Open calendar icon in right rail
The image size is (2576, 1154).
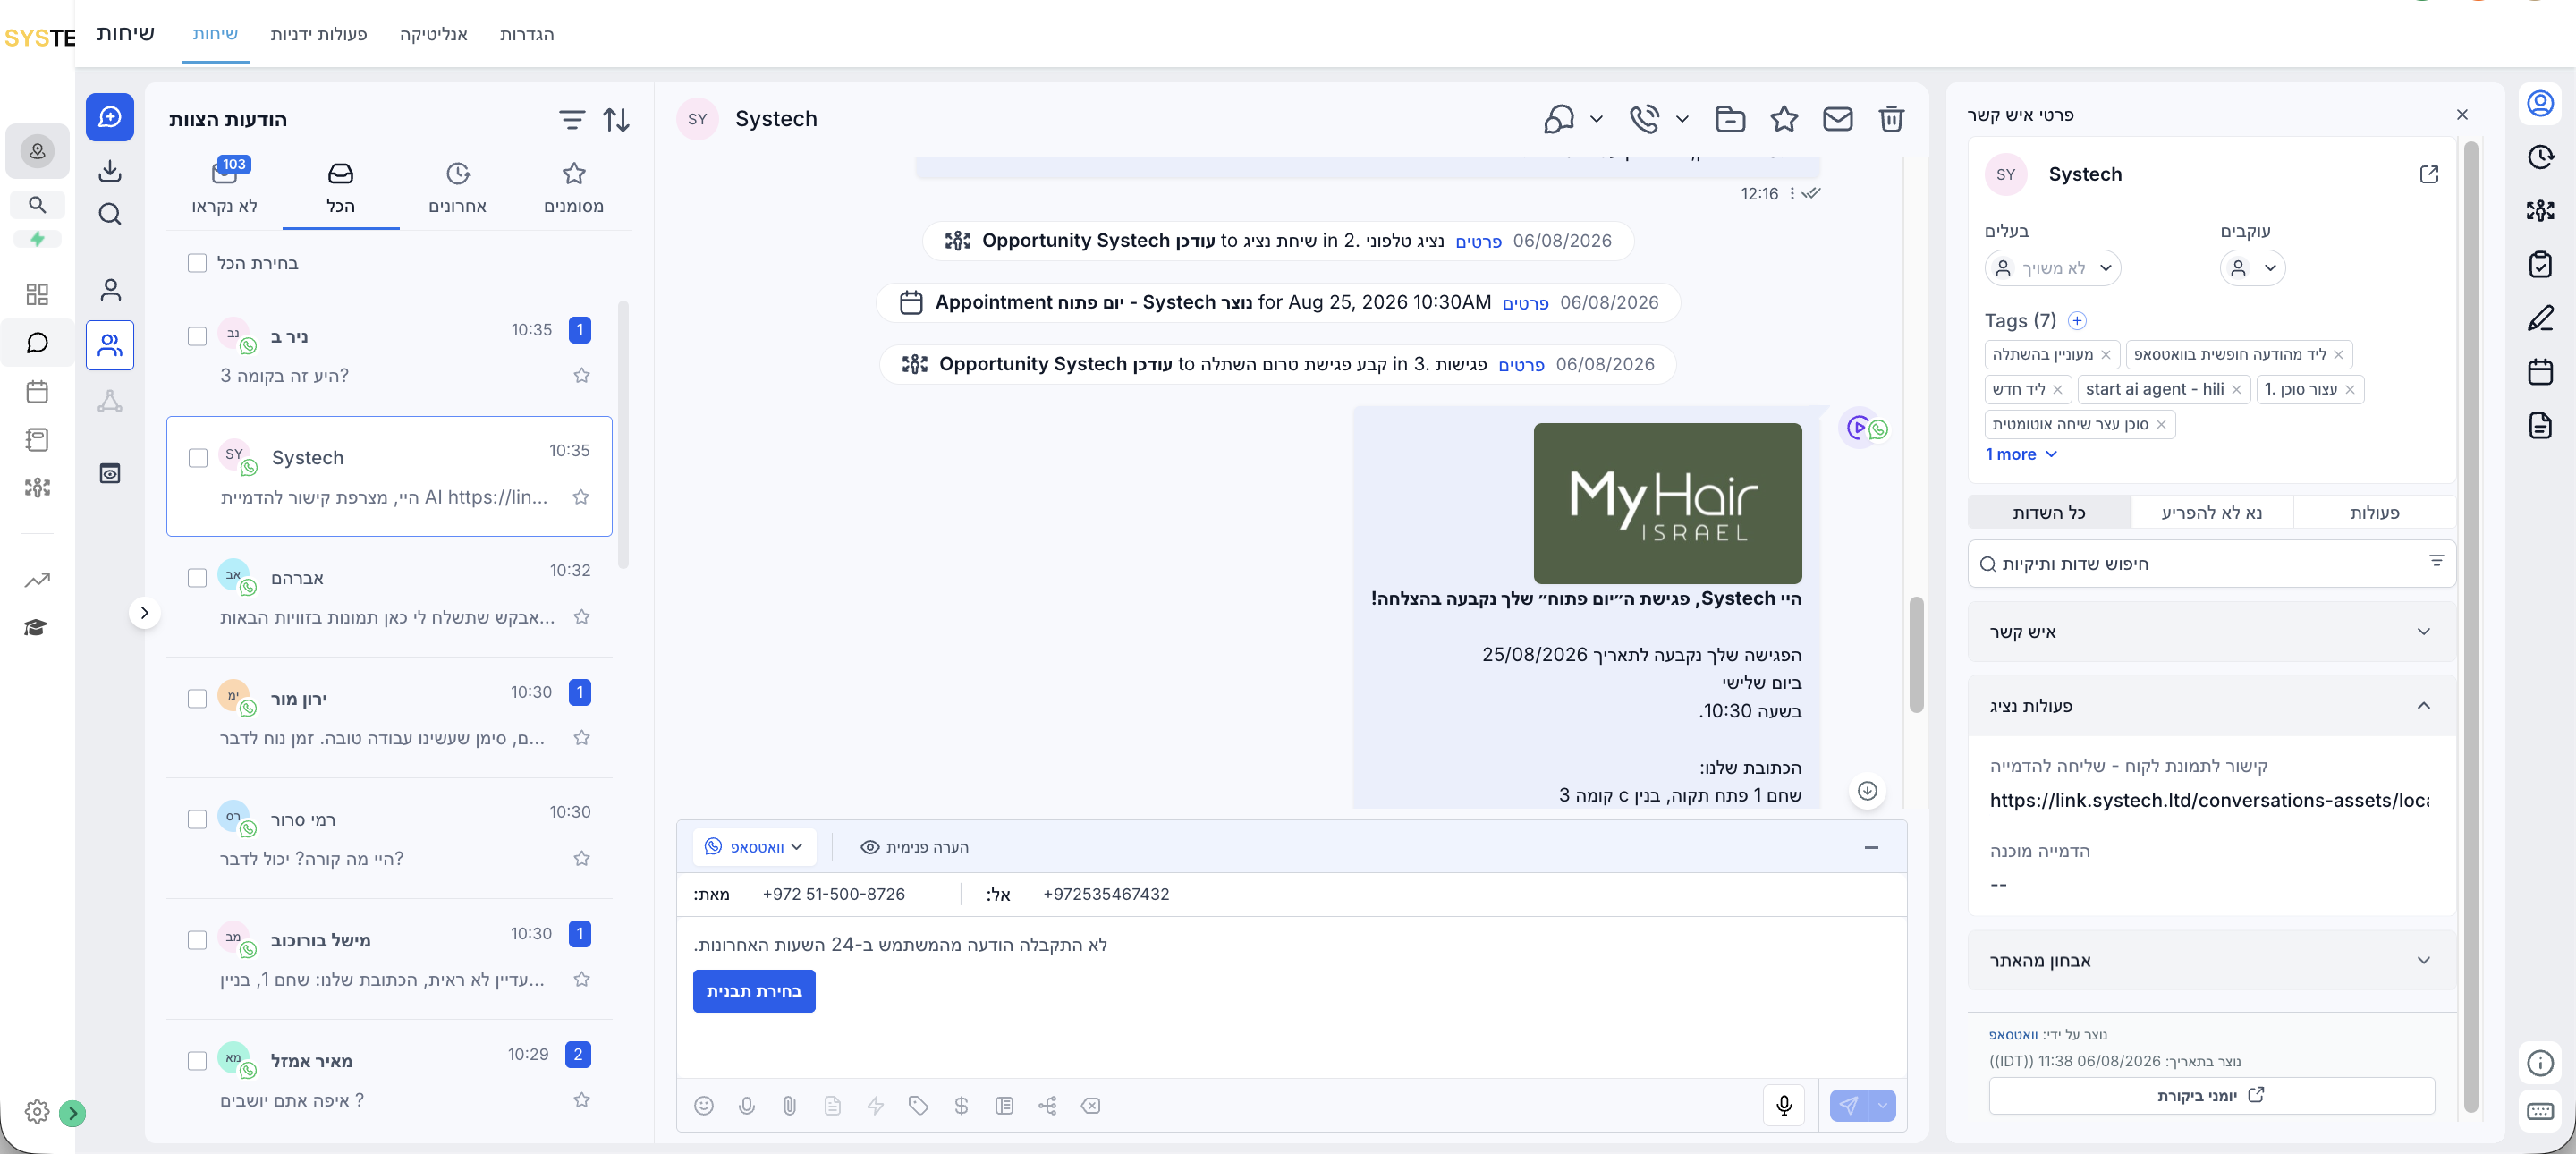[2540, 372]
